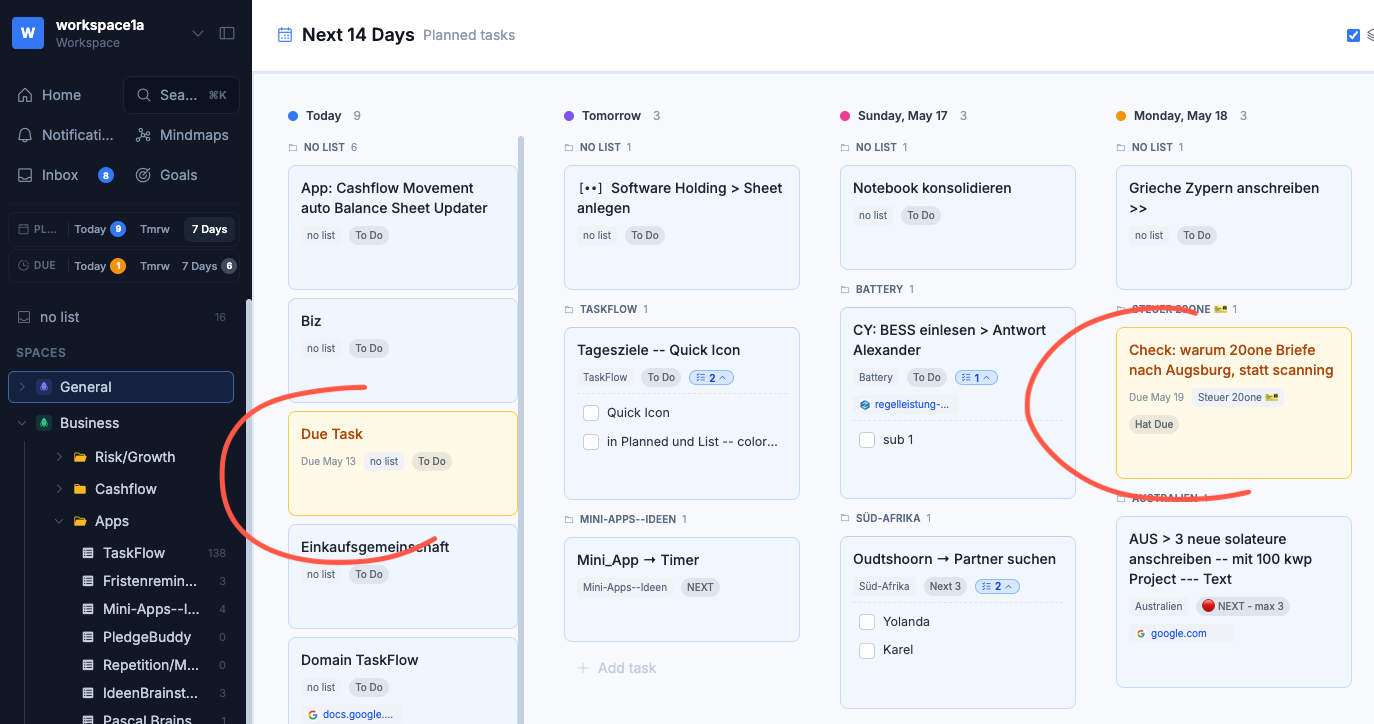The height and width of the screenshot is (724, 1374).
Task: Expand the Cashflow folder chevron
Action: tap(59, 489)
